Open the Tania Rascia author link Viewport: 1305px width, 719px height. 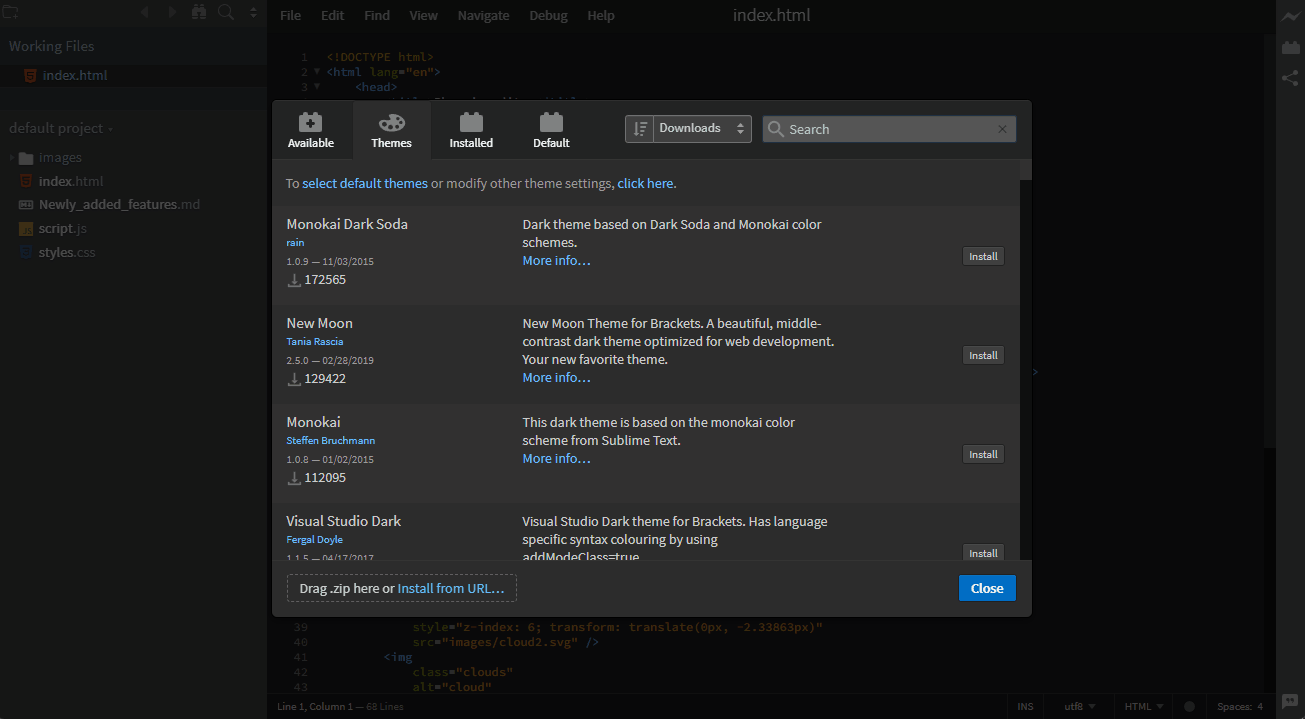coord(314,341)
